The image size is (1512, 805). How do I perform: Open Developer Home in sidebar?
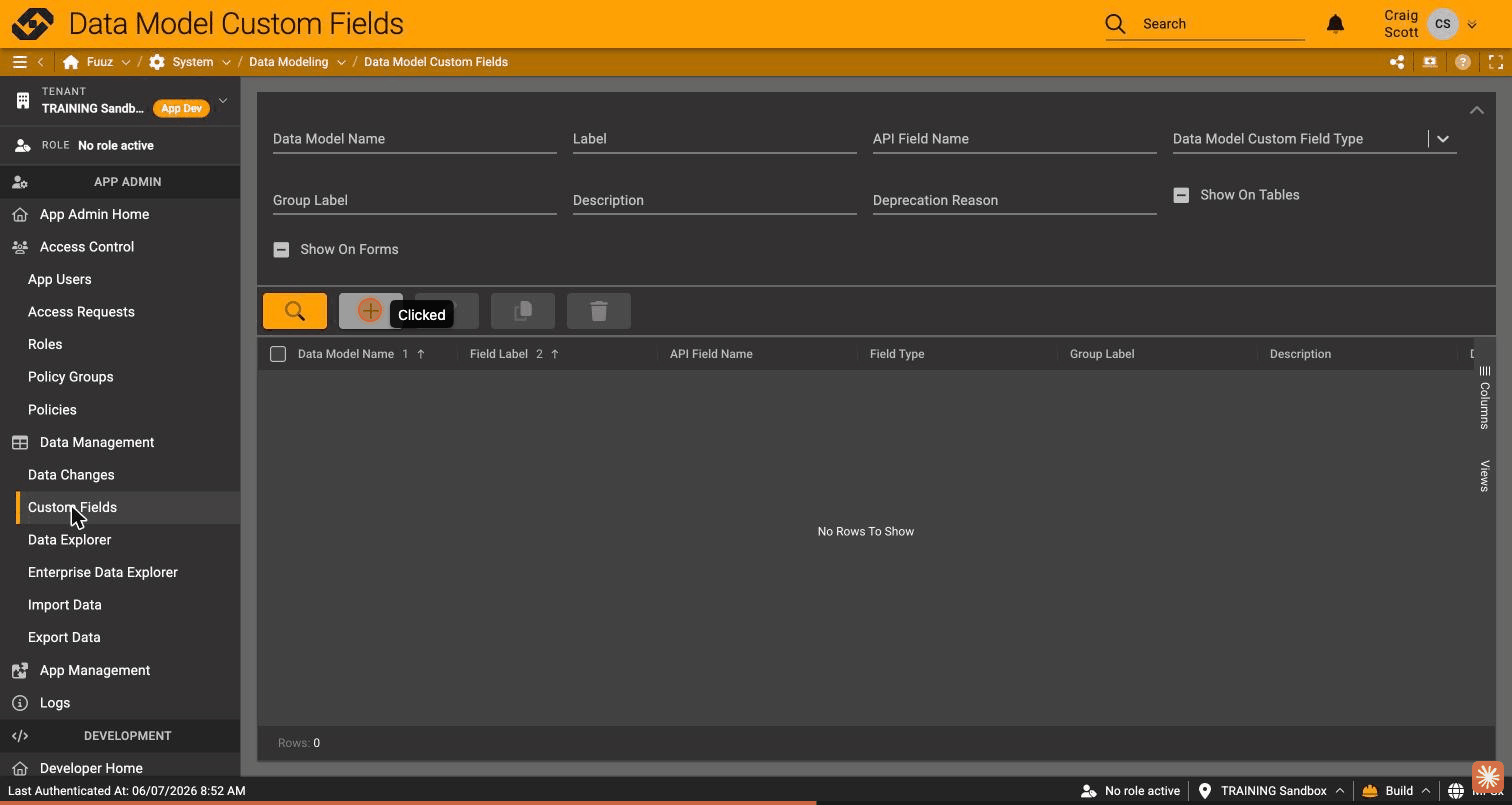click(91, 768)
